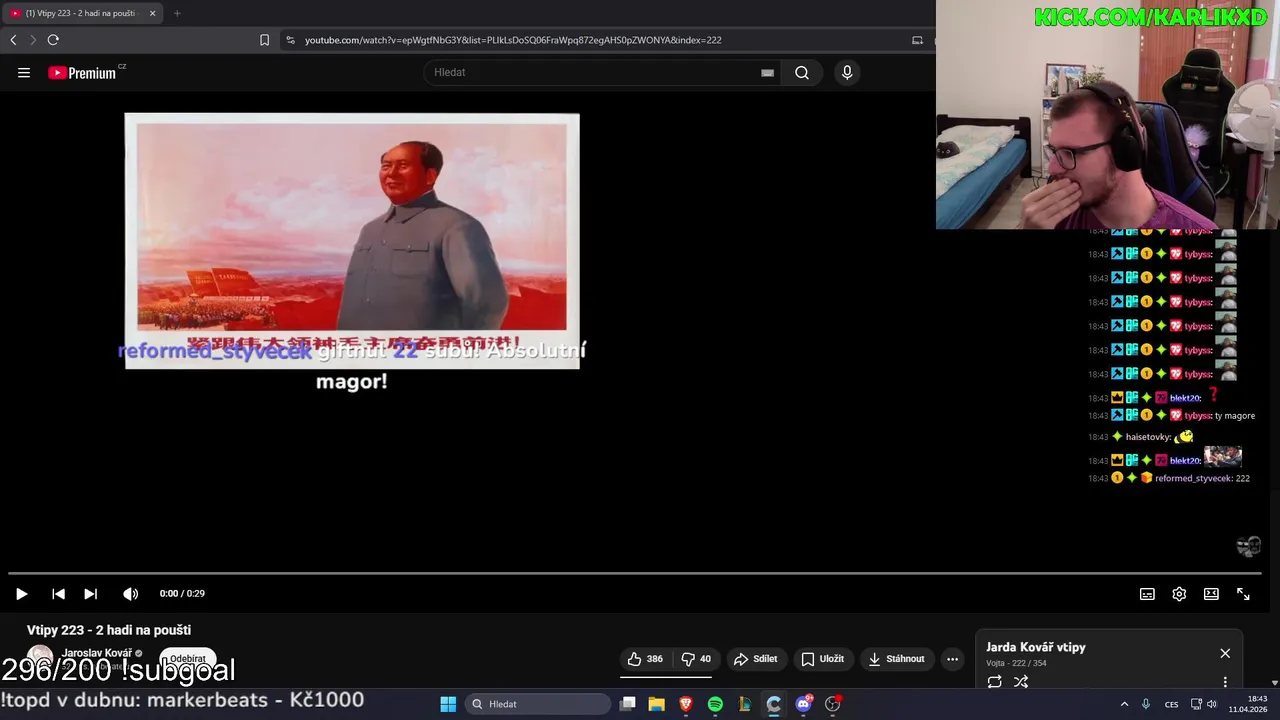Screen dimensions: 1280x720
Task: Toggle playlist shuffle
Action: 1021,682
